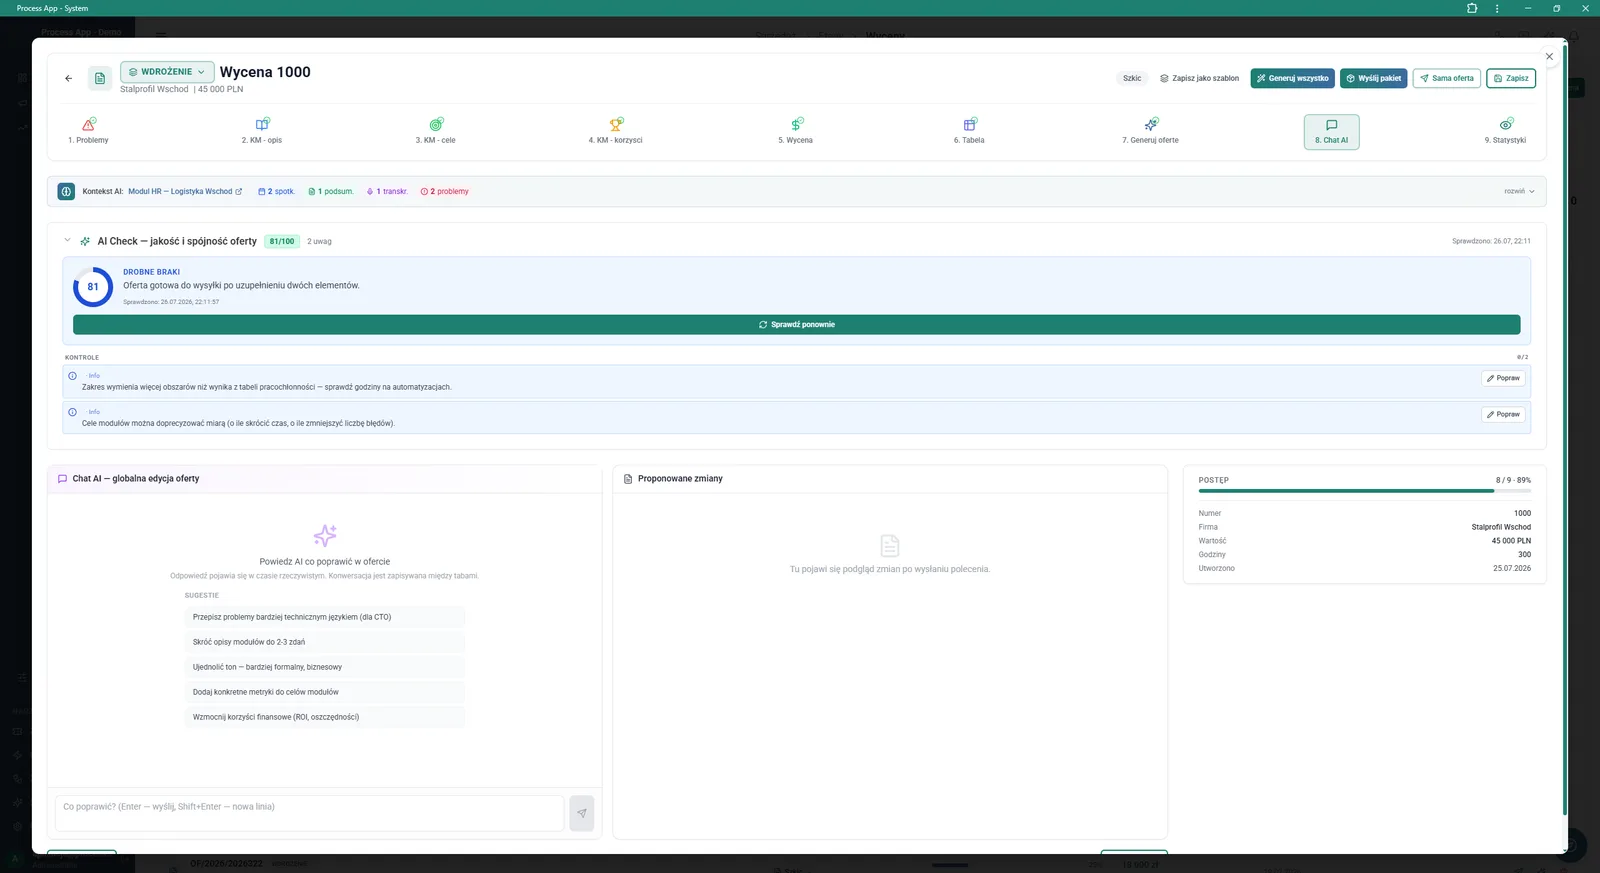Image resolution: width=1600 pixels, height=873 pixels.
Task: Click Popraw for the Cele modułów remark
Action: click(x=1503, y=414)
